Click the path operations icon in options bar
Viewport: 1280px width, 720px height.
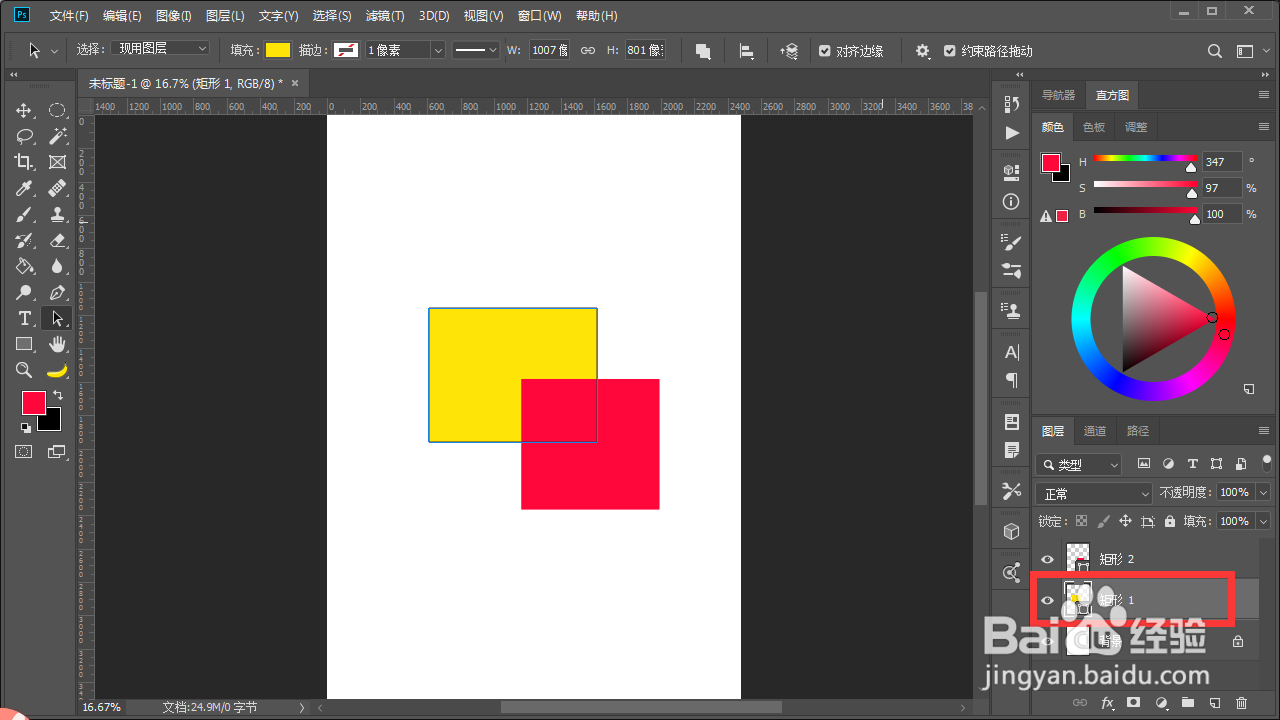703,51
